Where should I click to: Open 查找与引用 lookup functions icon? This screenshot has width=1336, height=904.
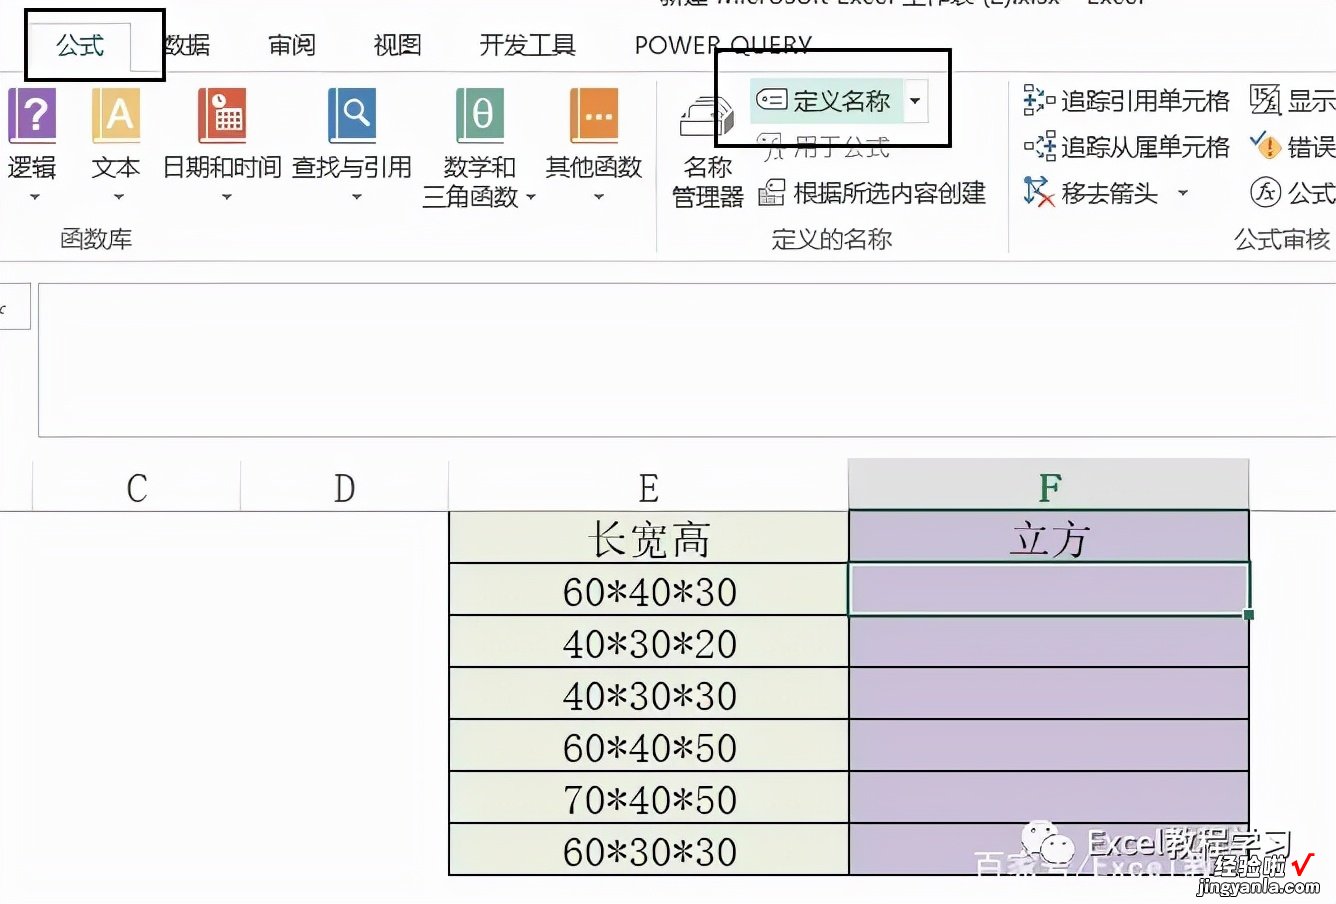coord(352,116)
